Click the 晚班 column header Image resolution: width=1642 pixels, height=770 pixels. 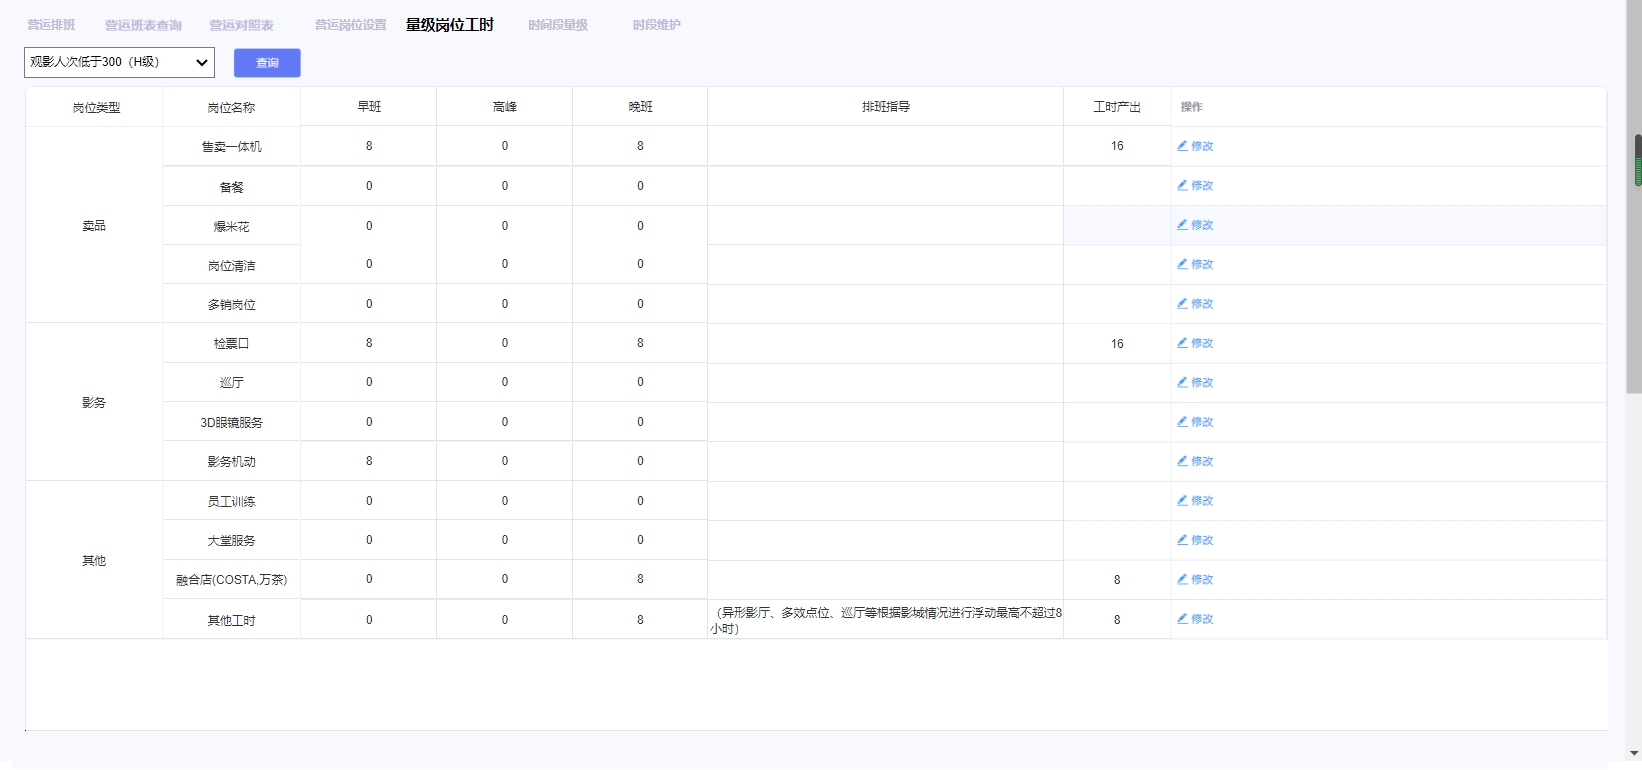tap(640, 106)
